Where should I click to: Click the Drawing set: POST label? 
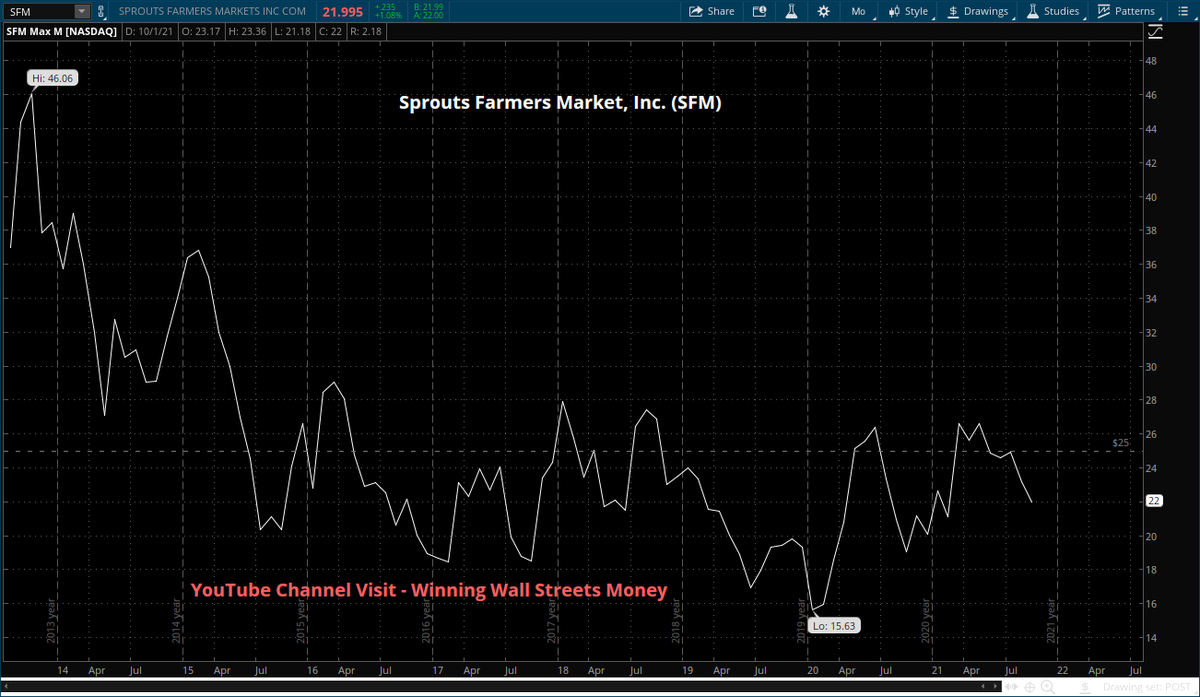[1149, 688]
